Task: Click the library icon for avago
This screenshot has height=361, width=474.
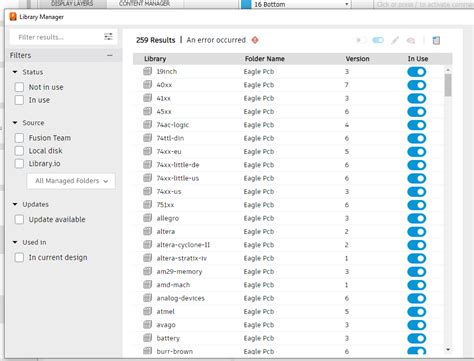Action: tap(147, 325)
